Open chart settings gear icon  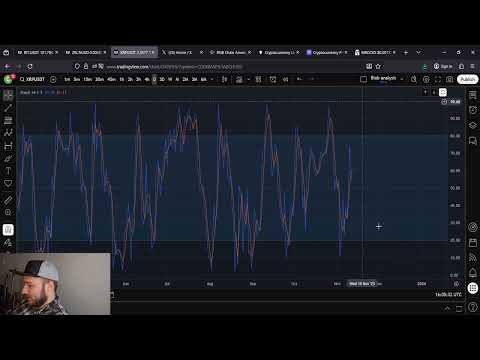point(426,79)
